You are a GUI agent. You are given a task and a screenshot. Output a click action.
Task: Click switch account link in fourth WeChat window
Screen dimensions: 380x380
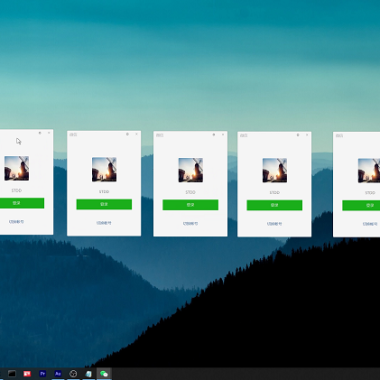point(274,224)
